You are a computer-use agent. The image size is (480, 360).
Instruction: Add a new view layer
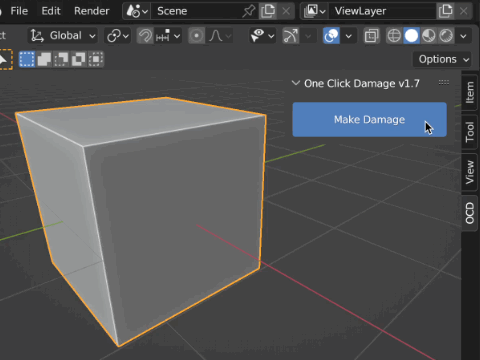pos(446,11)
